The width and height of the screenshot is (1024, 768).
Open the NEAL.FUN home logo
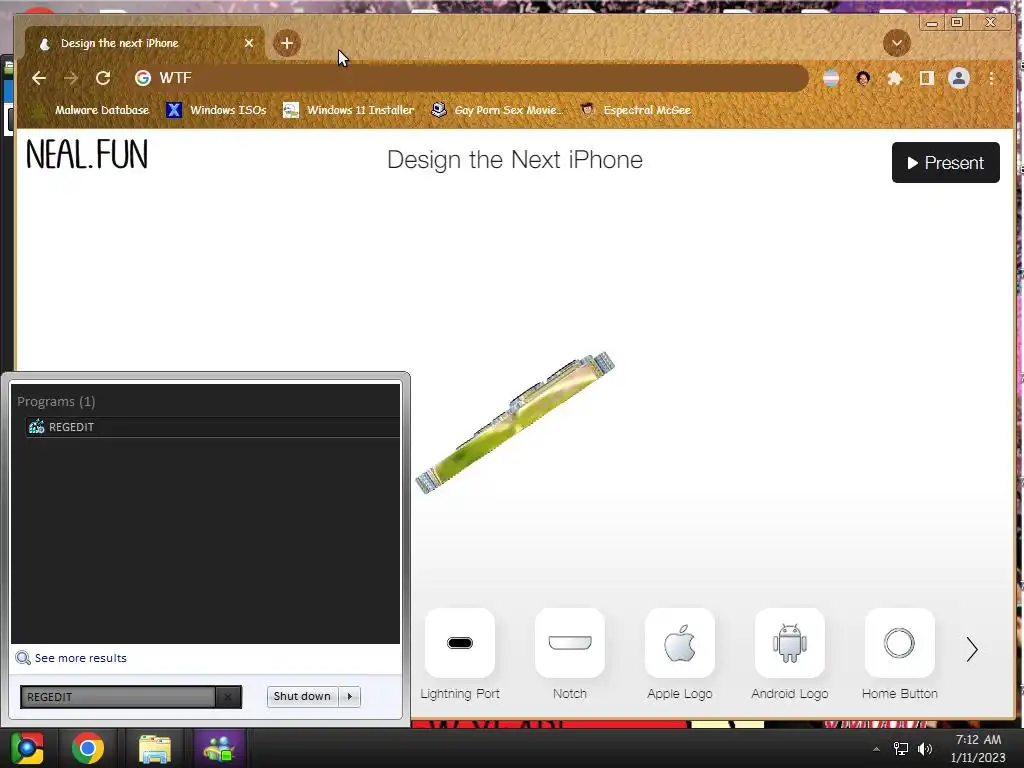[x=87, y=155]
